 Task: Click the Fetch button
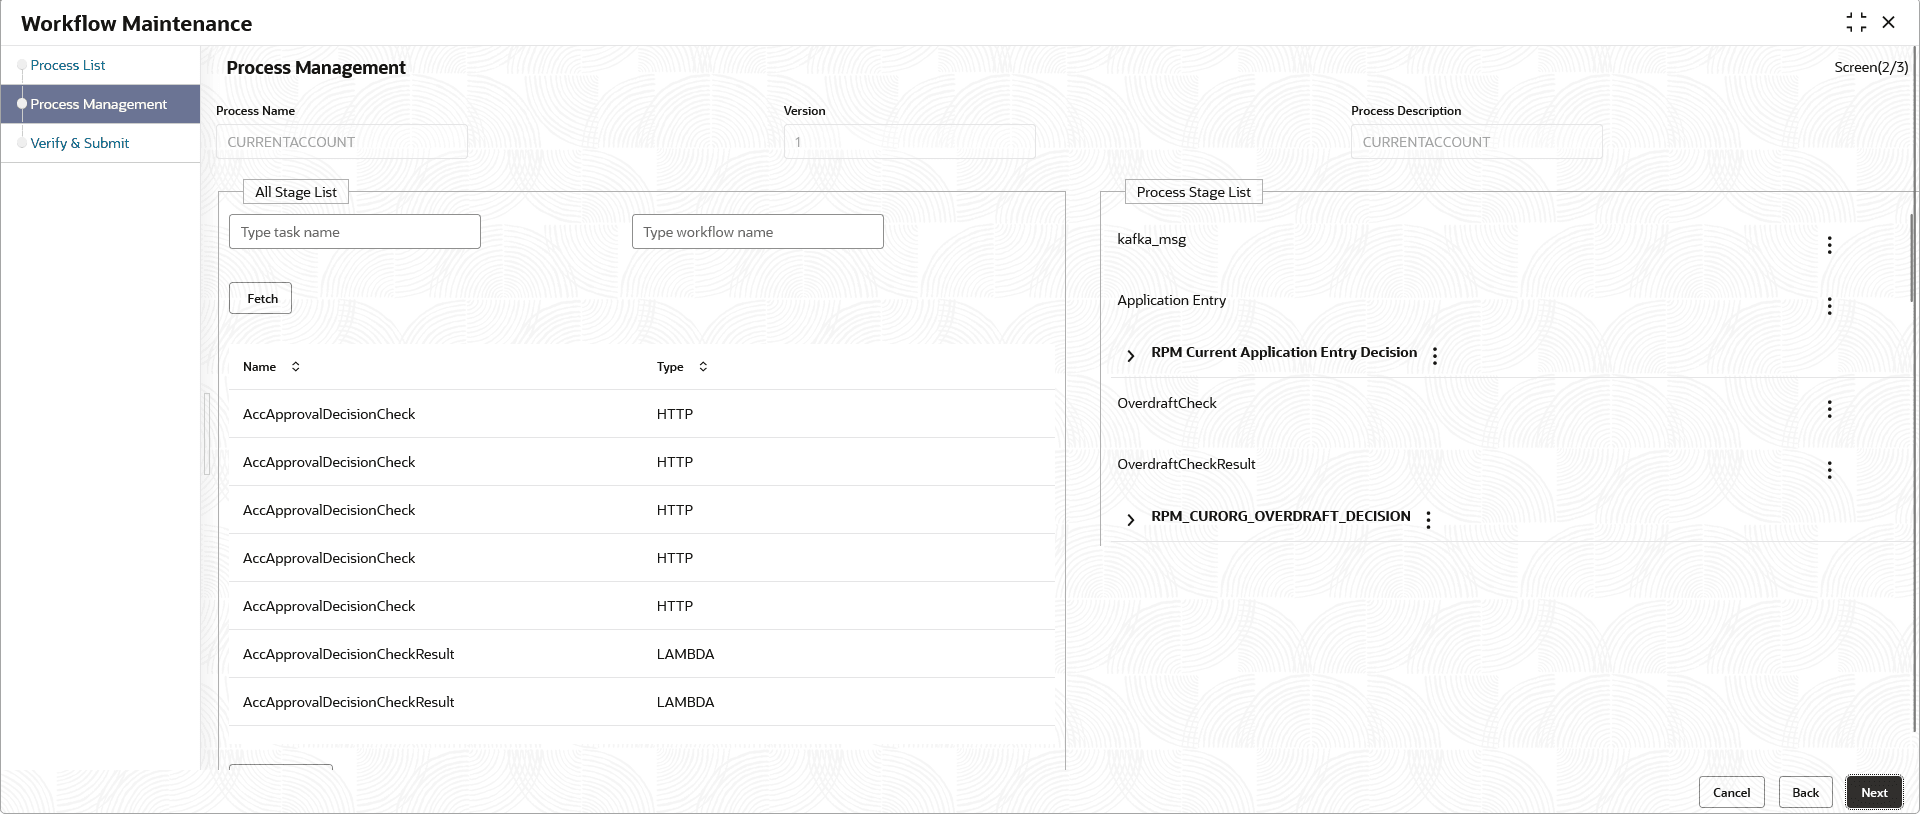point(260,298)
